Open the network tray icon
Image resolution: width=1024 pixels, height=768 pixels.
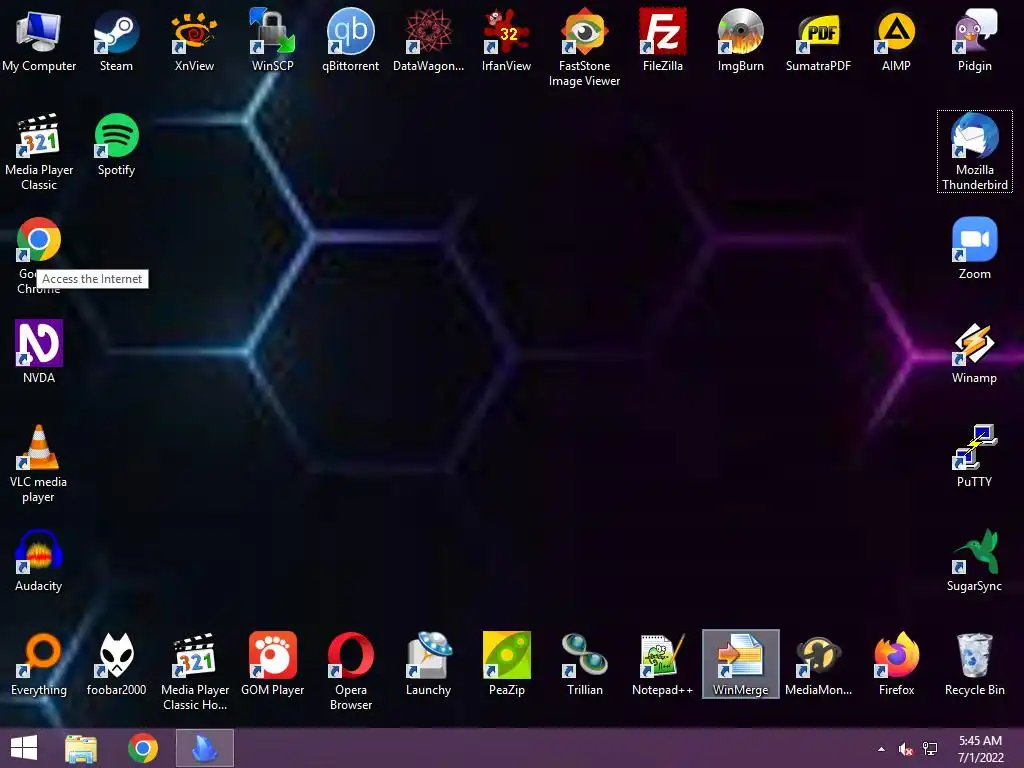tap(930, 749)
